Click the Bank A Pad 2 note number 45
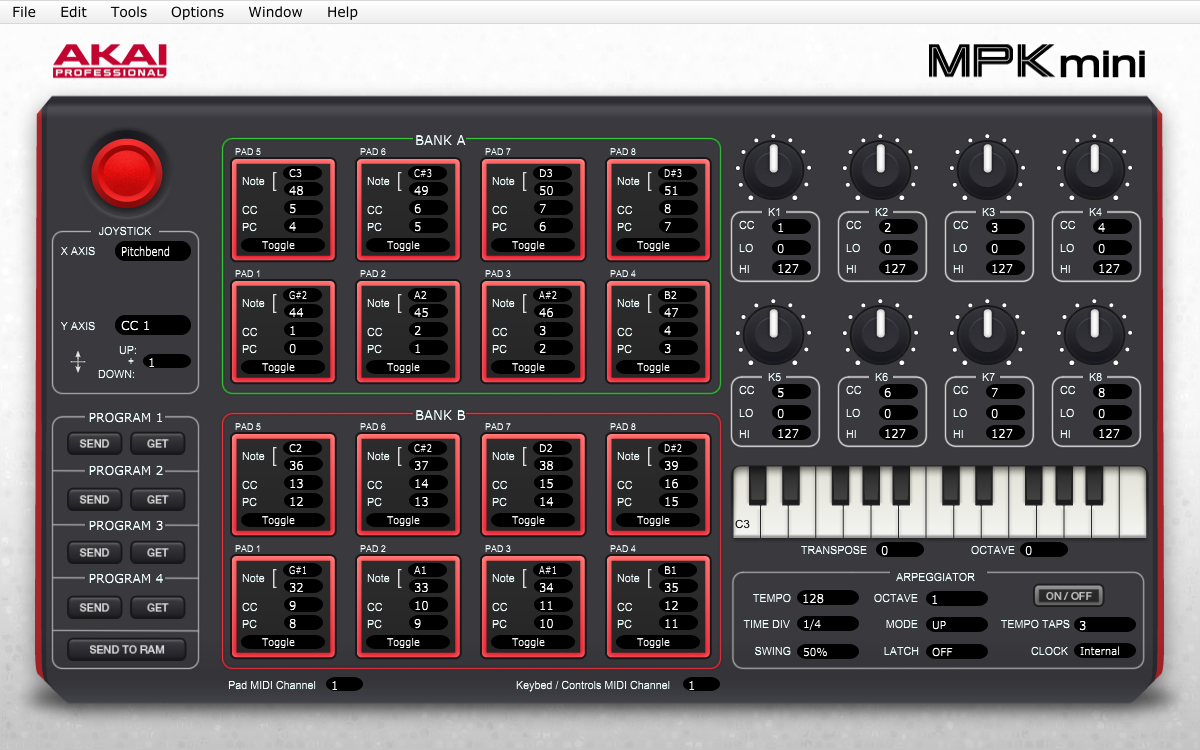The width and height of the screenshot is (1200, 750). [x=428, y=312]
